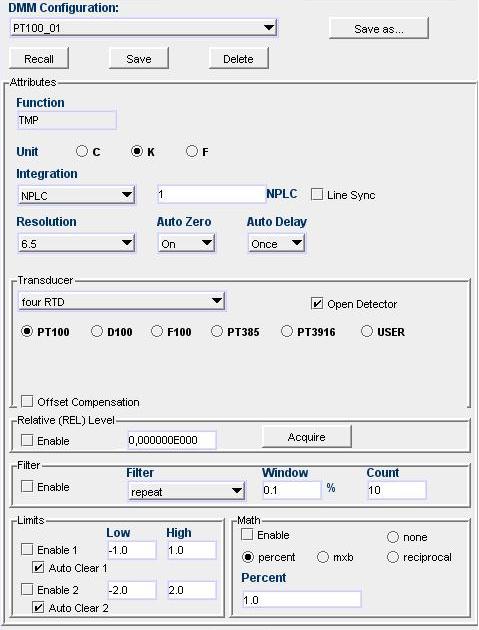Select the reciprocal math option
The image size is (479, 630).
point(393,557)
